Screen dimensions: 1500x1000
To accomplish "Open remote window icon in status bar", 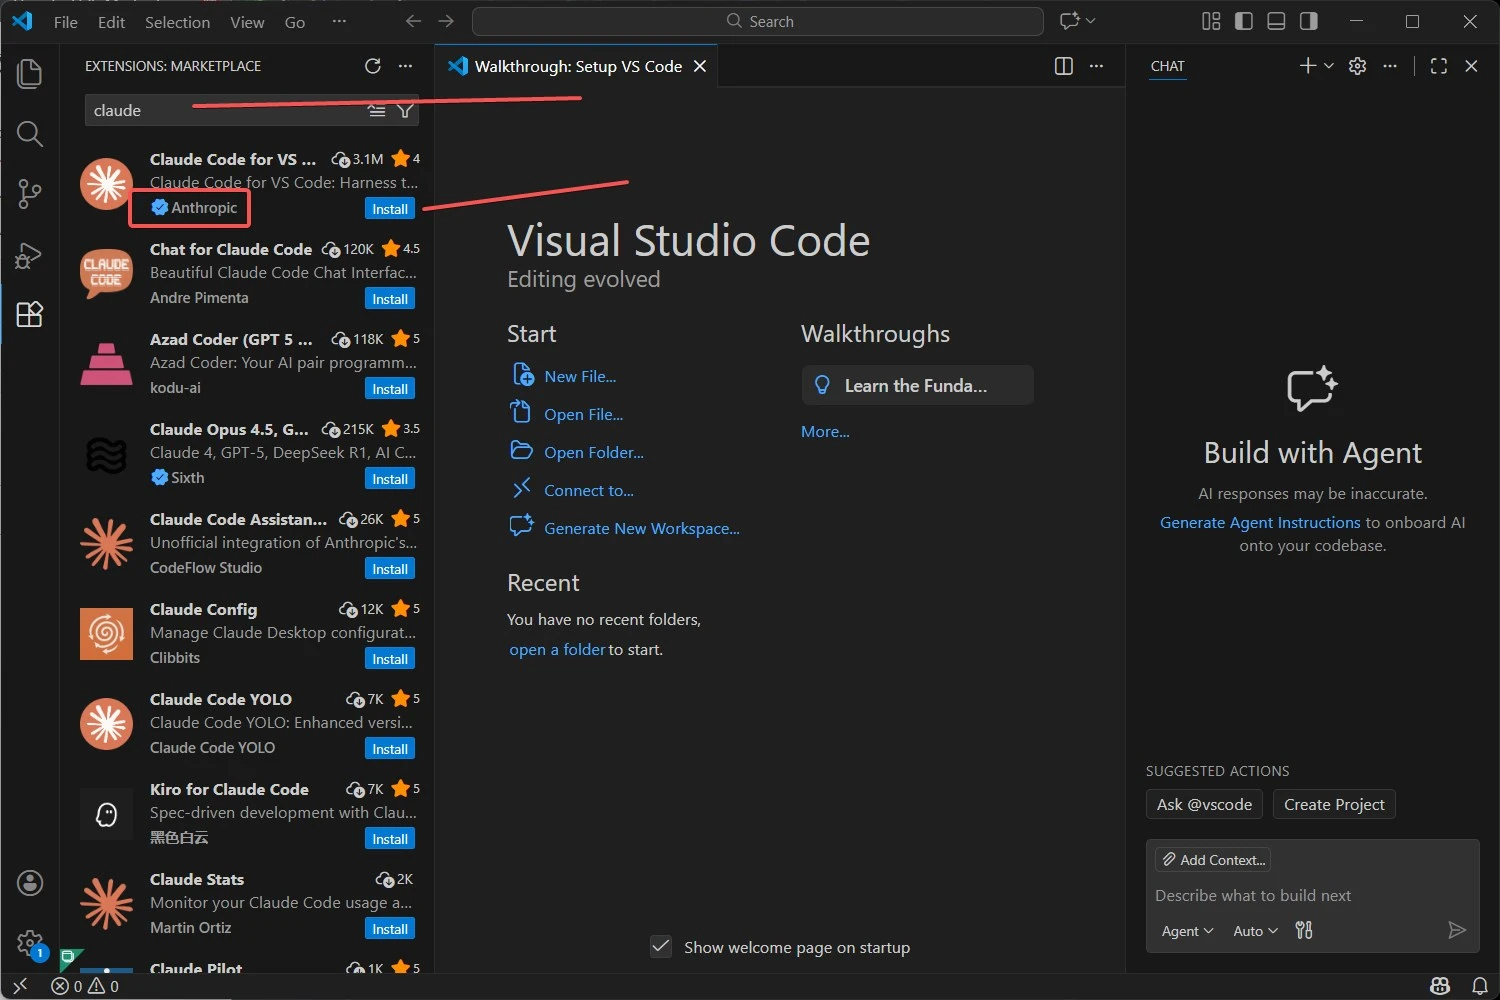I will pos(19,986).
